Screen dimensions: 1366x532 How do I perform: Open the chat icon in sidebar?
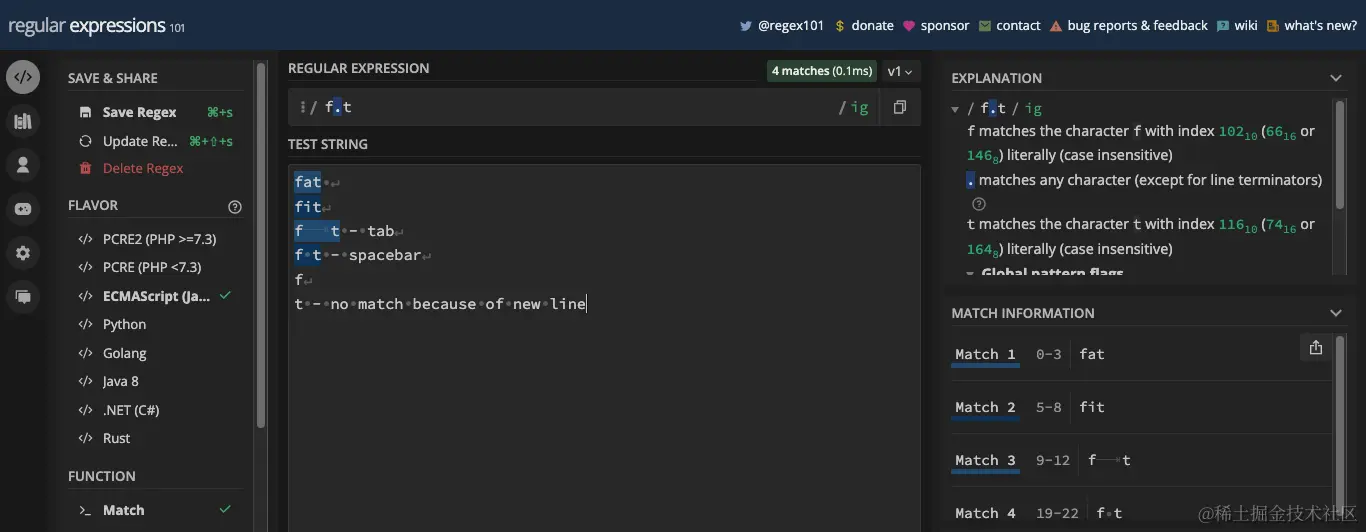[x=23, y=297]
